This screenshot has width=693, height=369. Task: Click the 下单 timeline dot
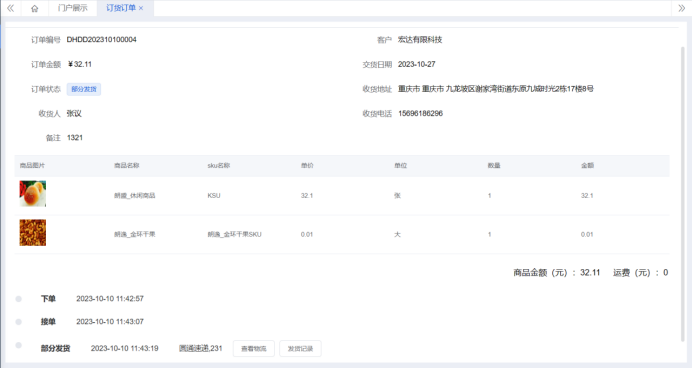click(19, 299)
